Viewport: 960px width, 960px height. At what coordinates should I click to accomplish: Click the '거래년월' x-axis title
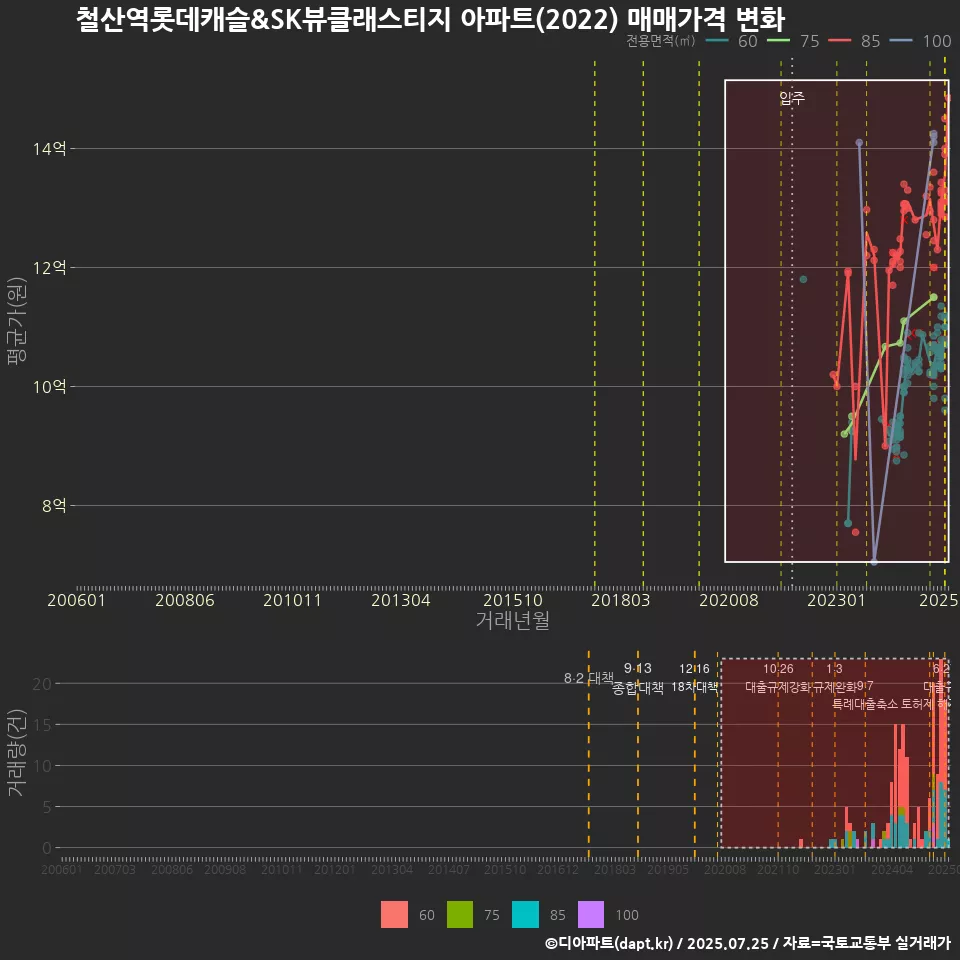tap(512, 620)
